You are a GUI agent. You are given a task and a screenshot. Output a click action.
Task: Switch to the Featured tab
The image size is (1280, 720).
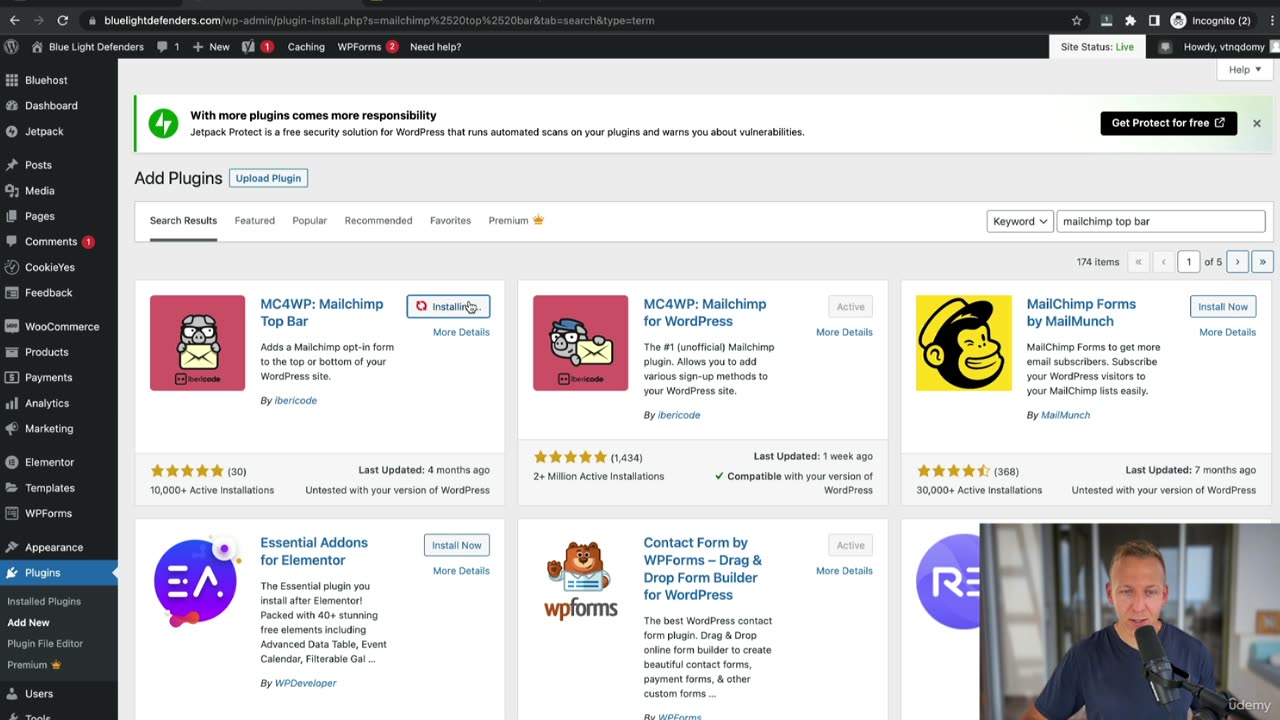click(x=254, y=220)
